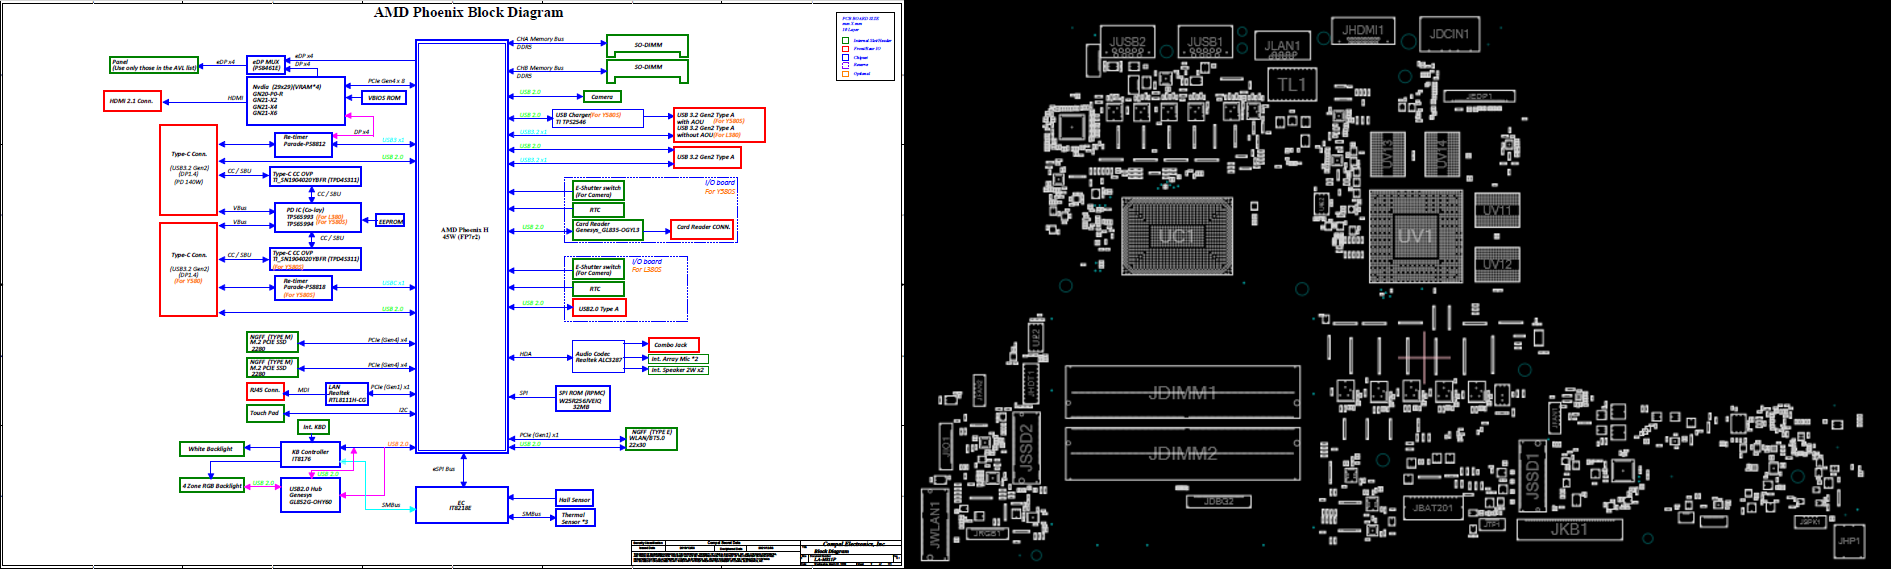This screenshot has height=569, width=1892.
Task: Select the JSSD1 connector on the board view
Action: point(1532,474)
